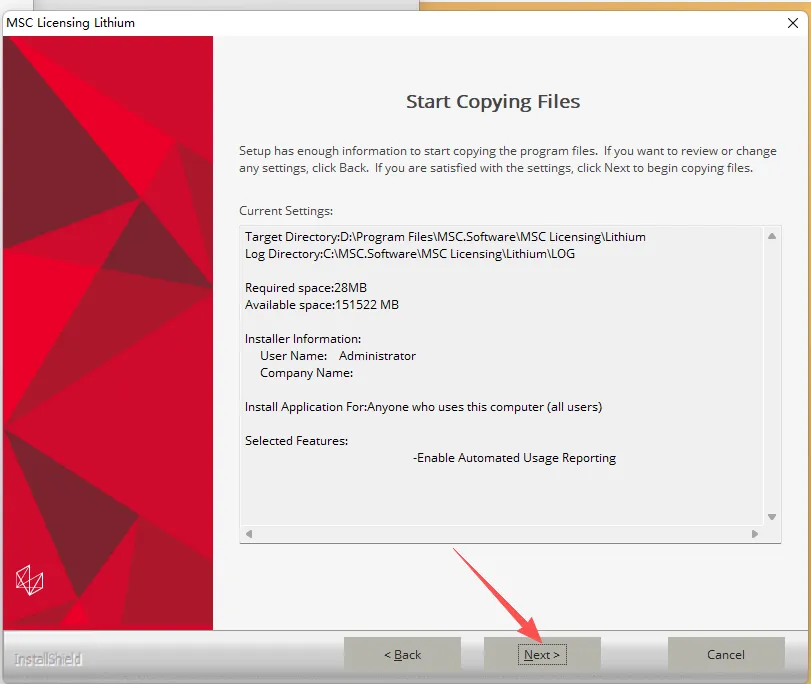
Task: Click the User Name: Administrator line
Action: coord(338,356)
